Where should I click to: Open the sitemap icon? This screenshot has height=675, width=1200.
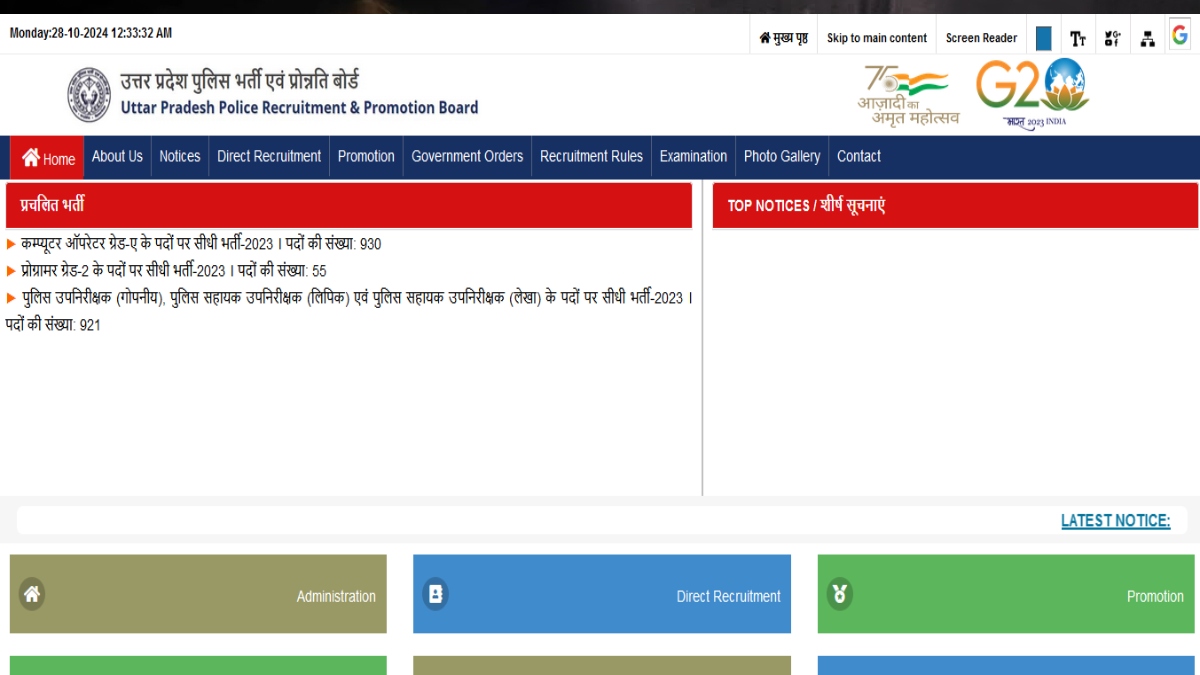pyautogui.click(x=1147, y=38)
